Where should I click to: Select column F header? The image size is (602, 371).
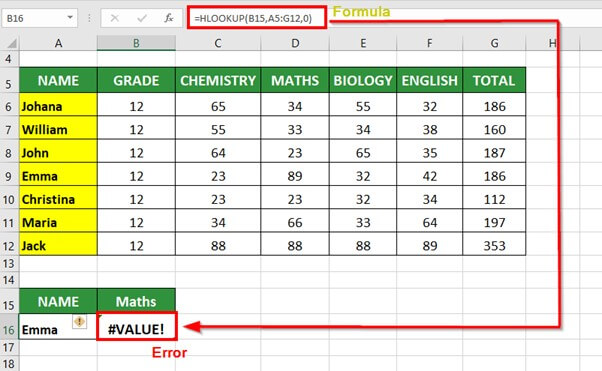click(x=430, y=43)
